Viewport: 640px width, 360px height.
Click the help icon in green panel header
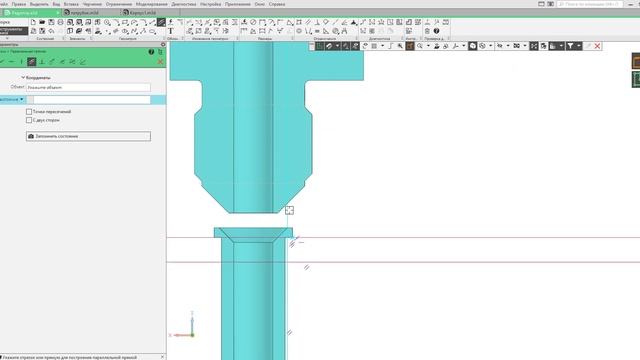coord(151,52)
